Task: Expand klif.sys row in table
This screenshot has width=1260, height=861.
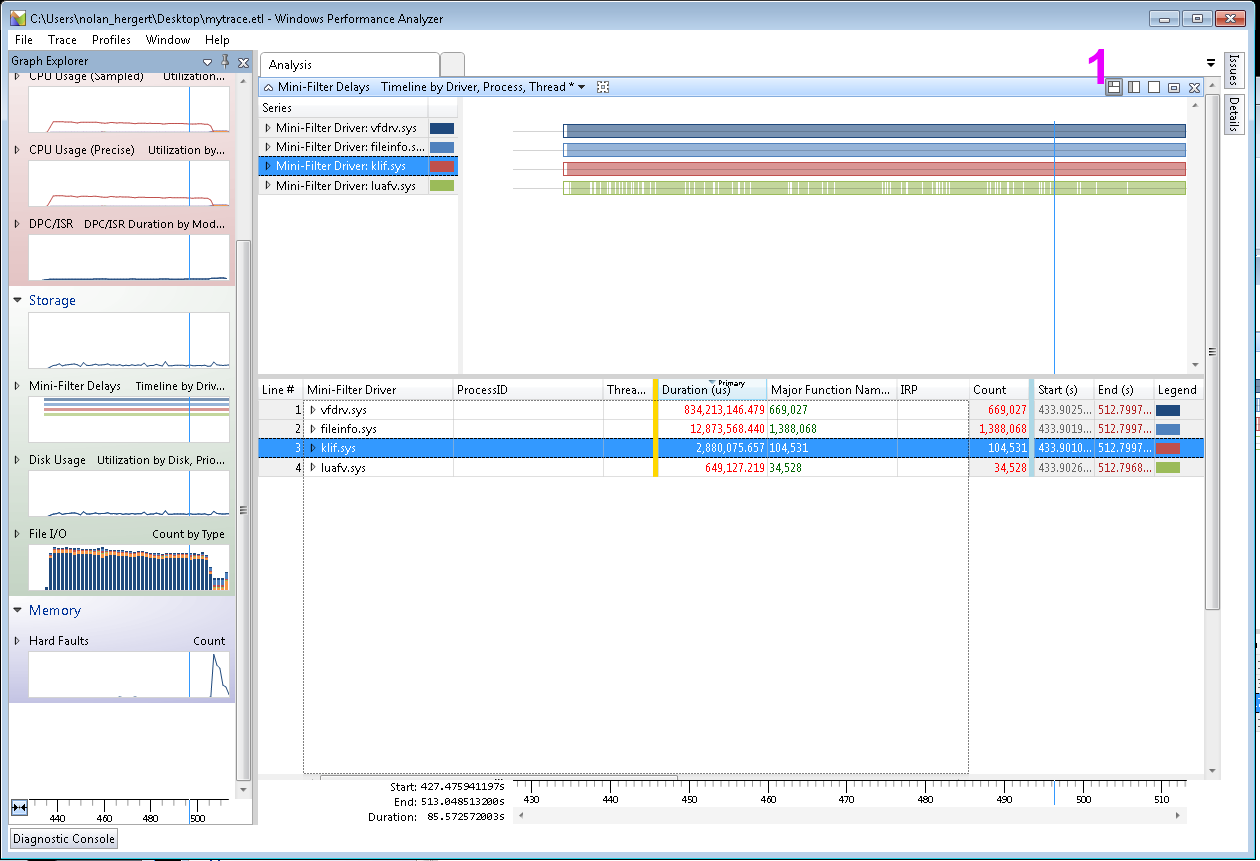Action: click(x=313, y=448)
